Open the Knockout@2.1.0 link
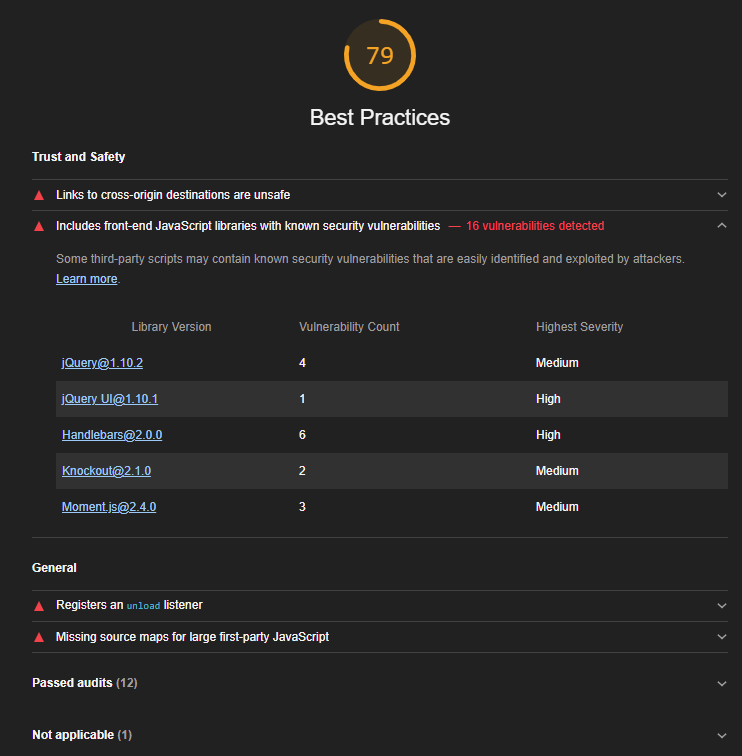 pos(106,471)
